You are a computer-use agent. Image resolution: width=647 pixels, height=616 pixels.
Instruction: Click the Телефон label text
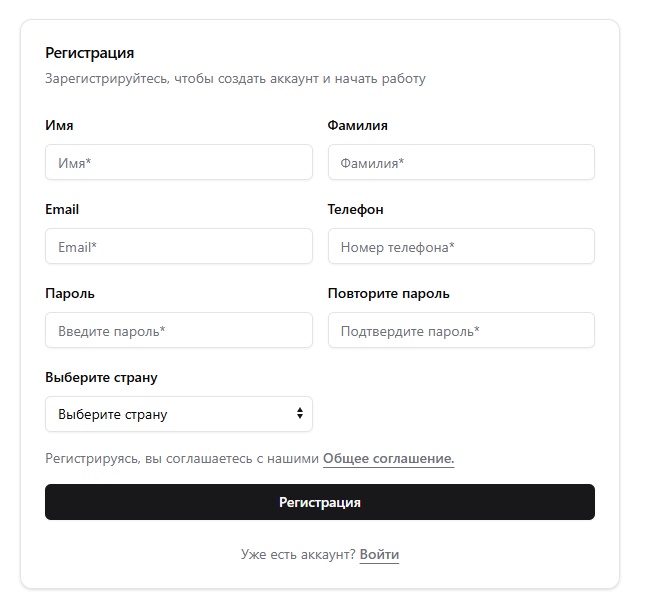click(x=355, y=210)
